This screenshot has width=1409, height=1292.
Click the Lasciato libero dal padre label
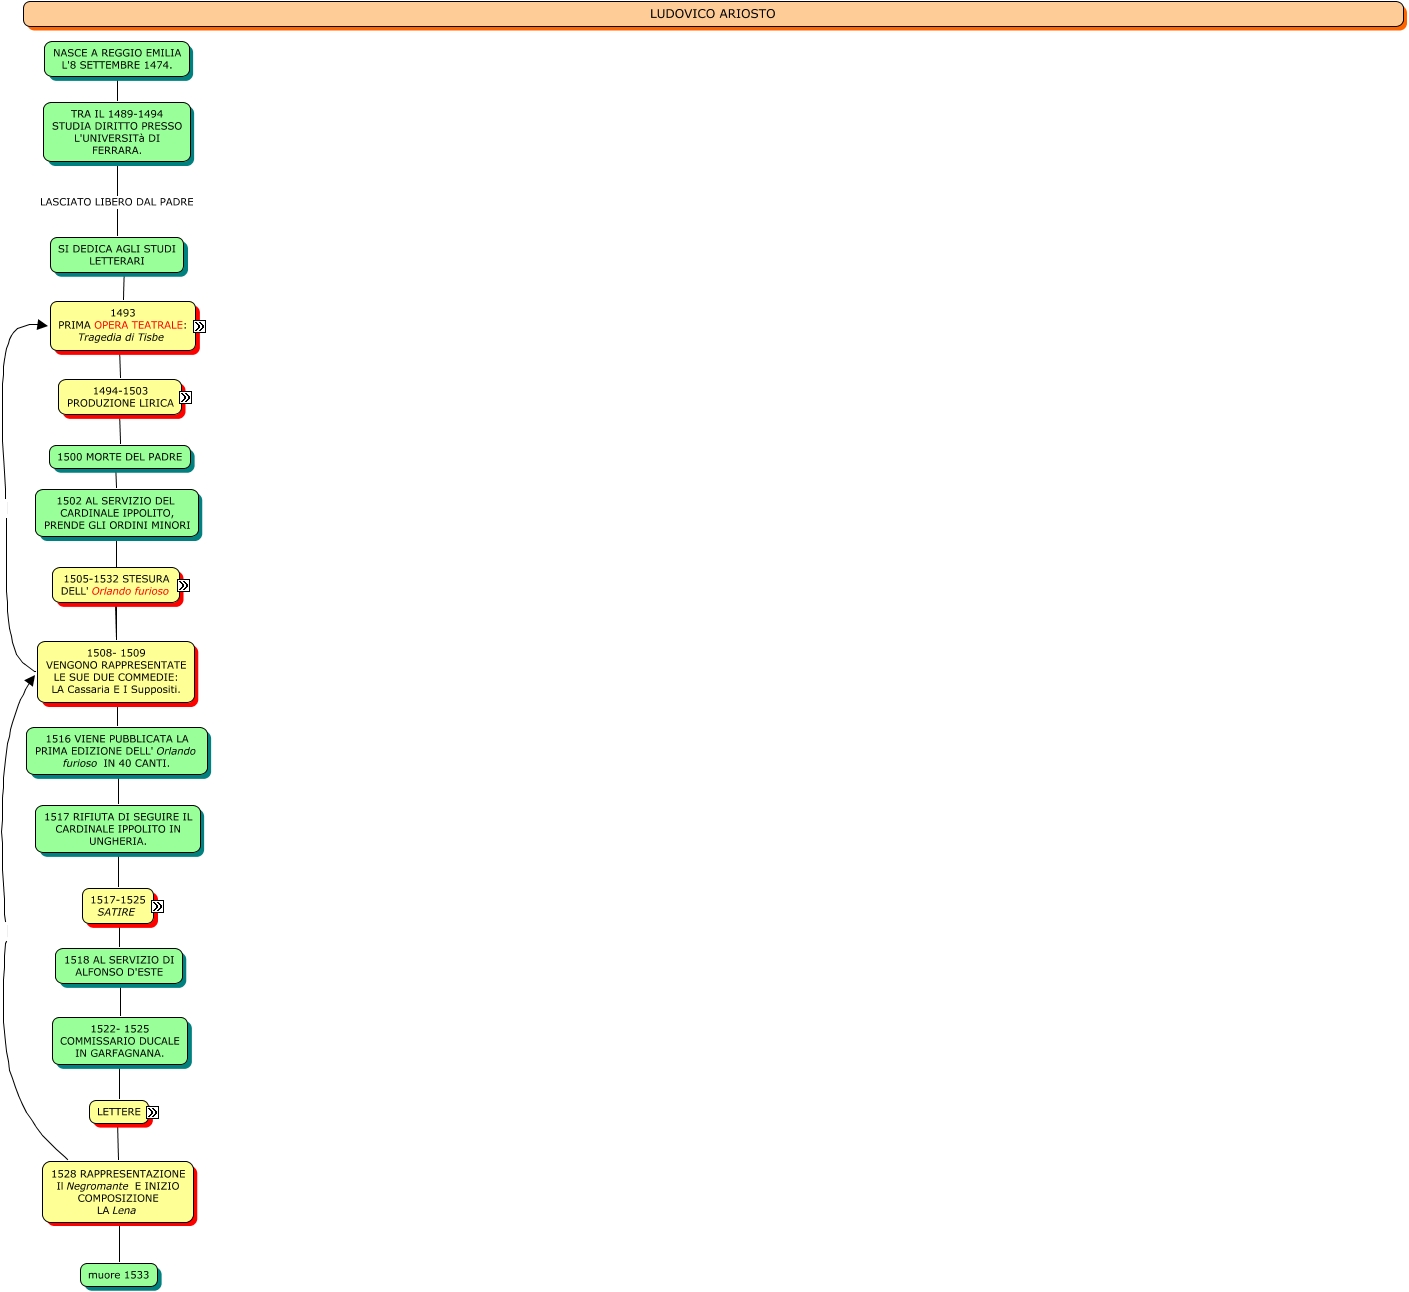pos(117,202)
